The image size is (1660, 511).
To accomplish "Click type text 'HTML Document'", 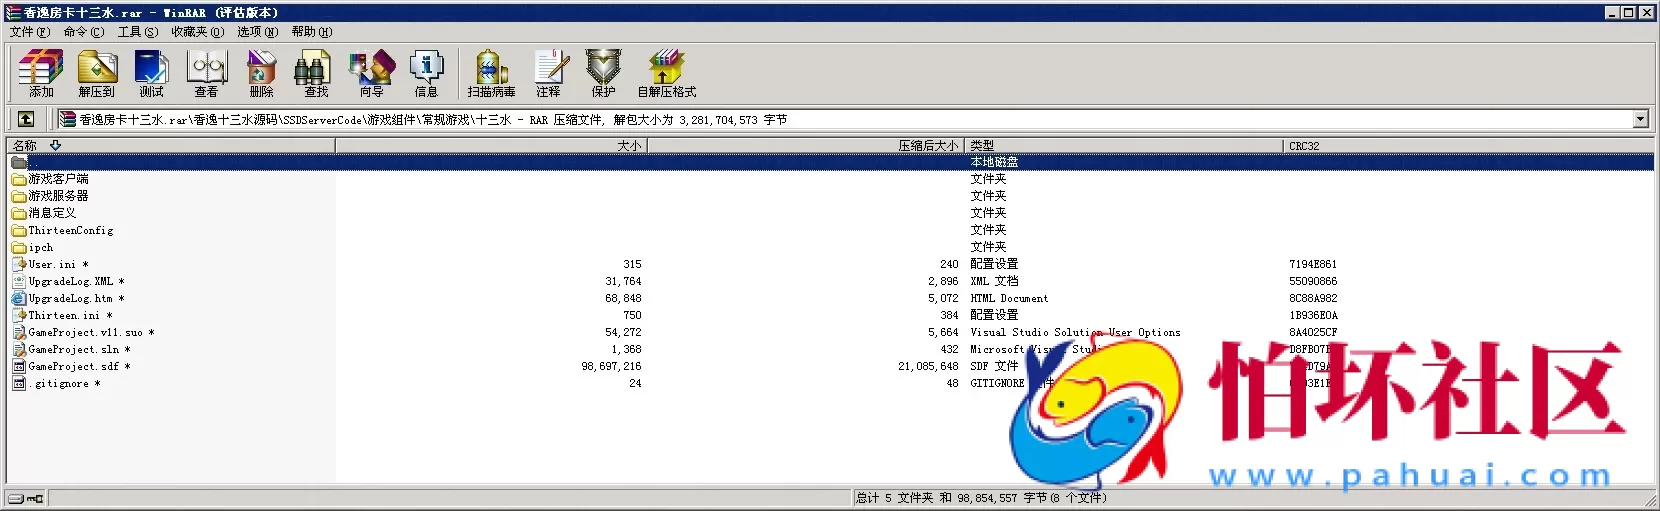I will (x=1009, y=298).
